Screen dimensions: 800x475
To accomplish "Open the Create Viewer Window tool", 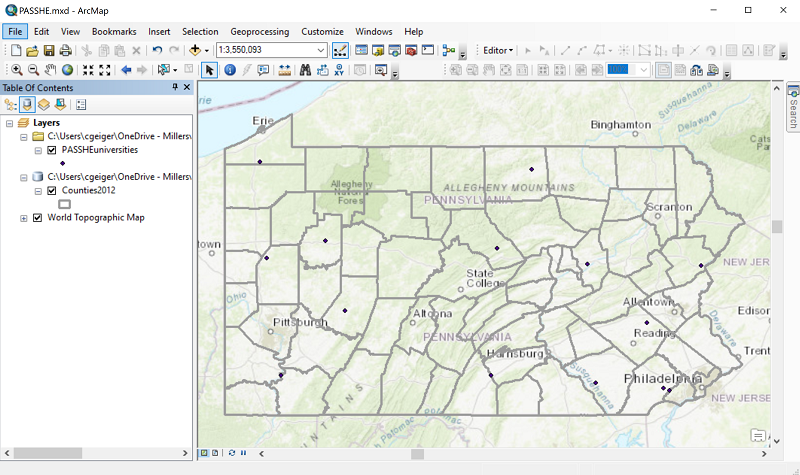I will (x=381, y=70).
